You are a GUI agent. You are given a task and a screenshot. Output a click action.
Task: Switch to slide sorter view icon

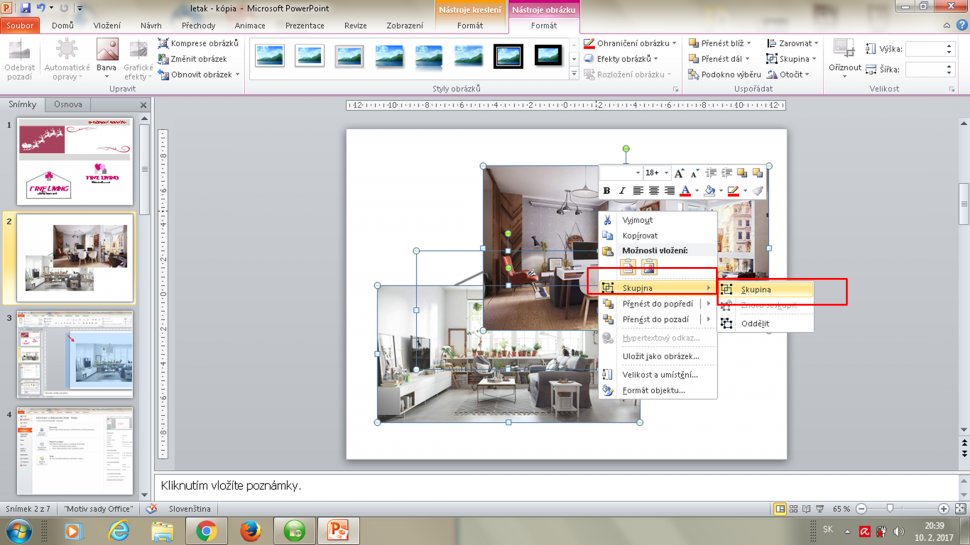793,509
